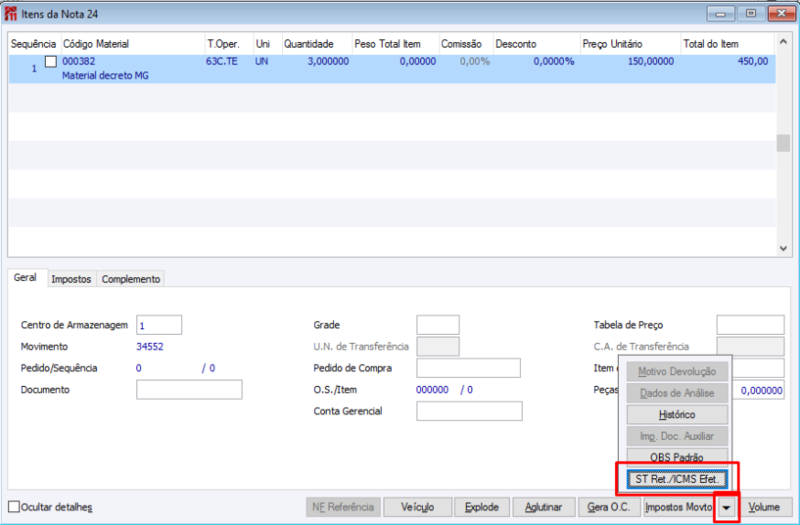Click the Pedido de Compra field

click(468, 368)
